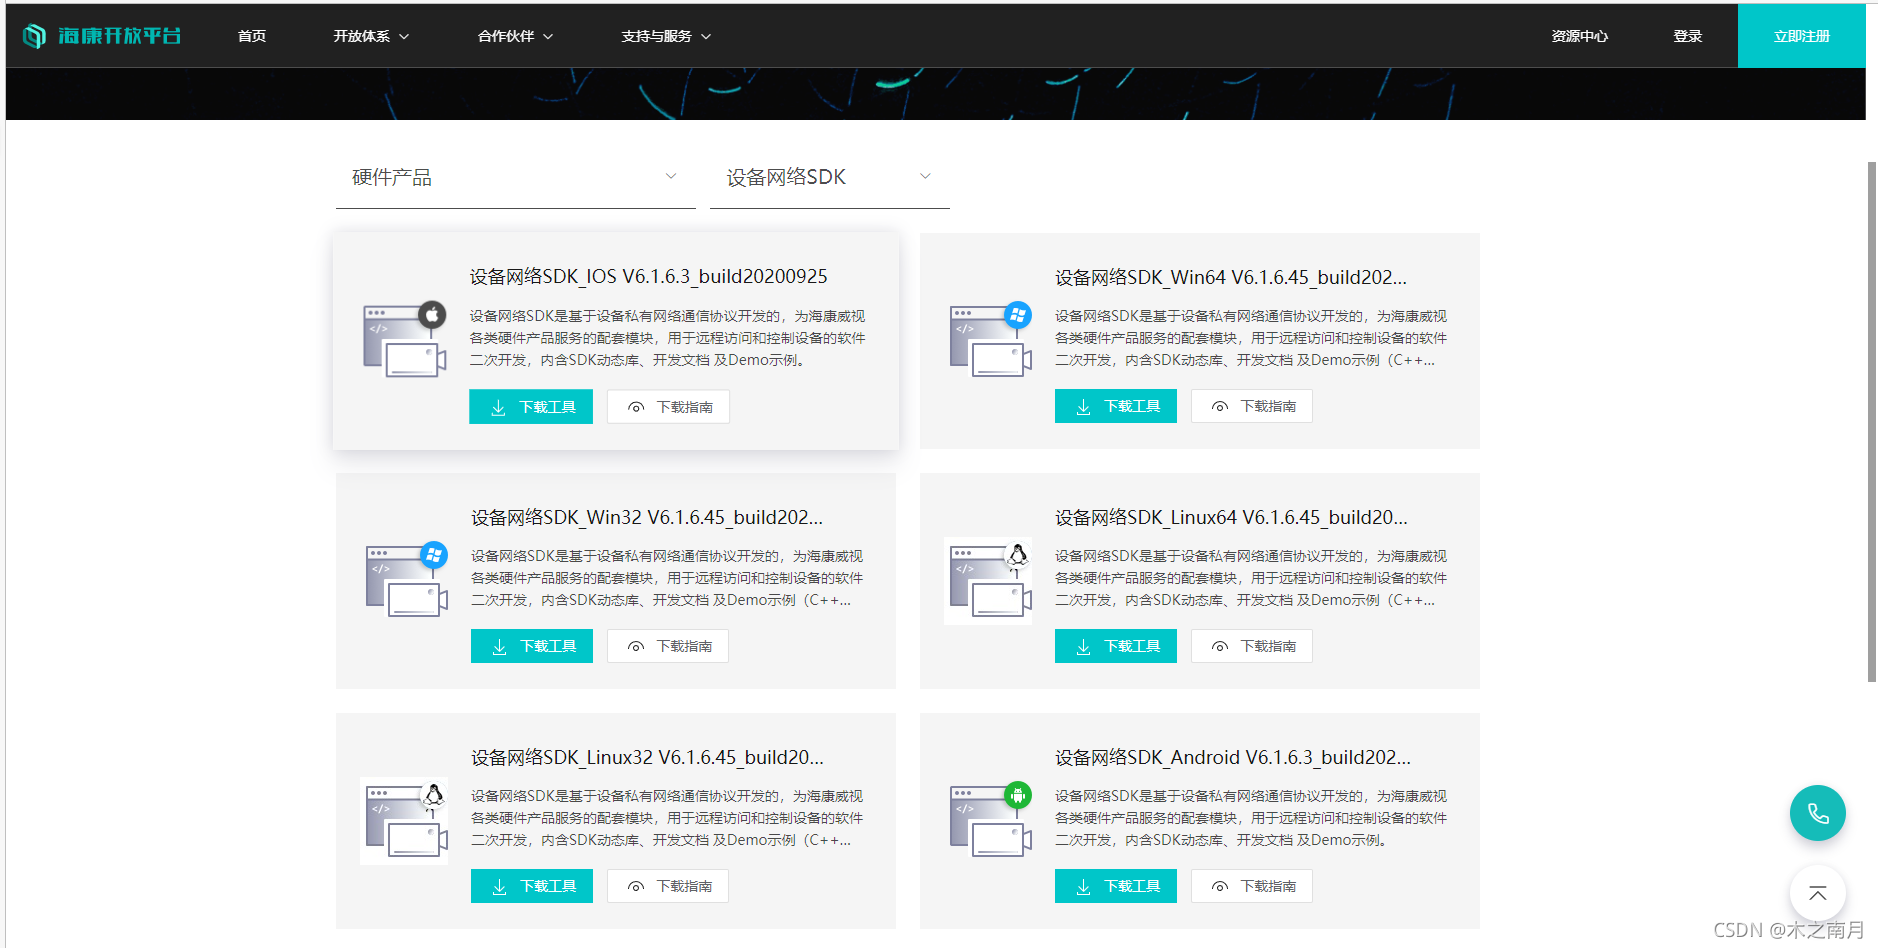
Task: Download tool for 设备网络SDK_Linux64
Action: (1116, 646)
